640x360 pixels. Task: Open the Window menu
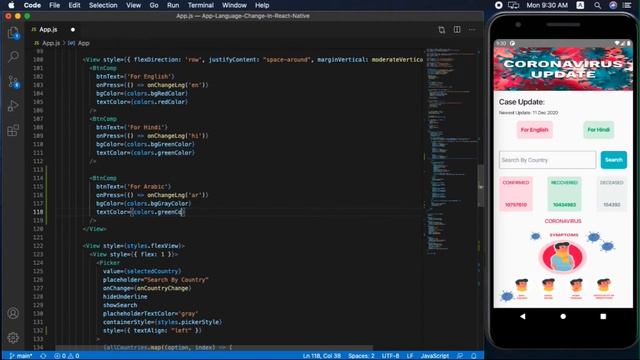[x=234, y=5]
